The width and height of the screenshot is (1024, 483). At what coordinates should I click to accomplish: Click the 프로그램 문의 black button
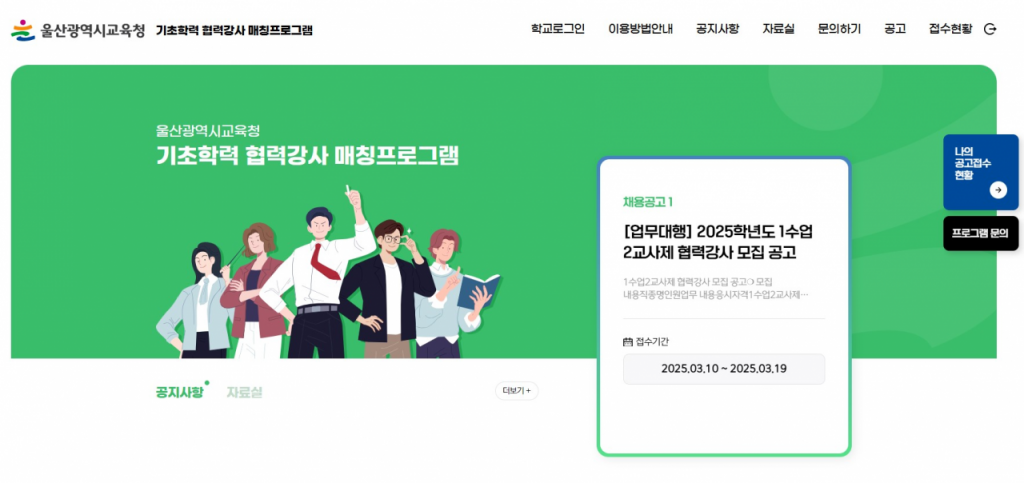click(980, 233)
